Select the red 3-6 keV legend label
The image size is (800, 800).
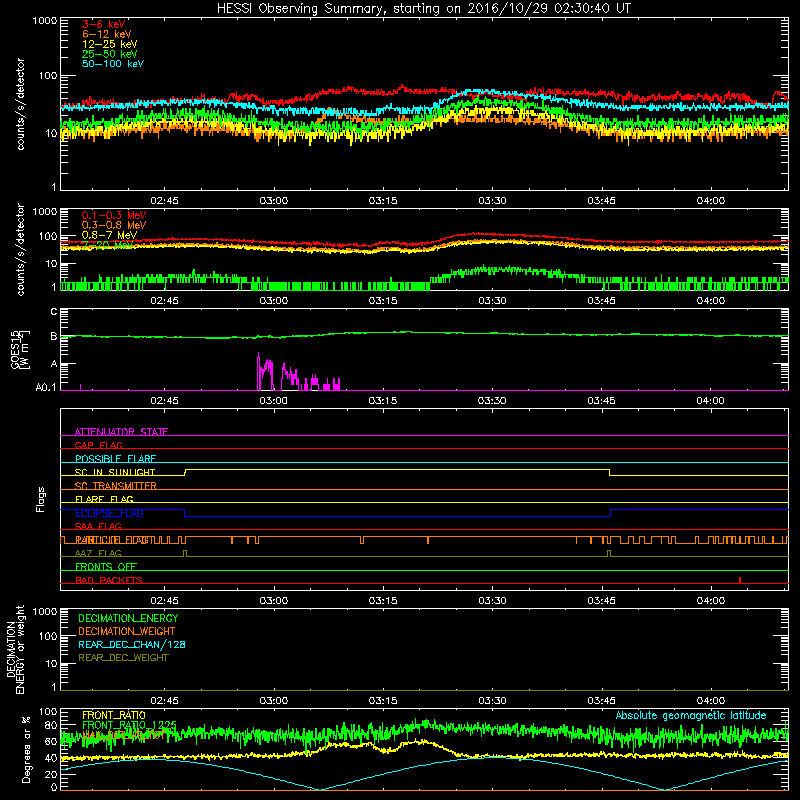pos(103,24)
